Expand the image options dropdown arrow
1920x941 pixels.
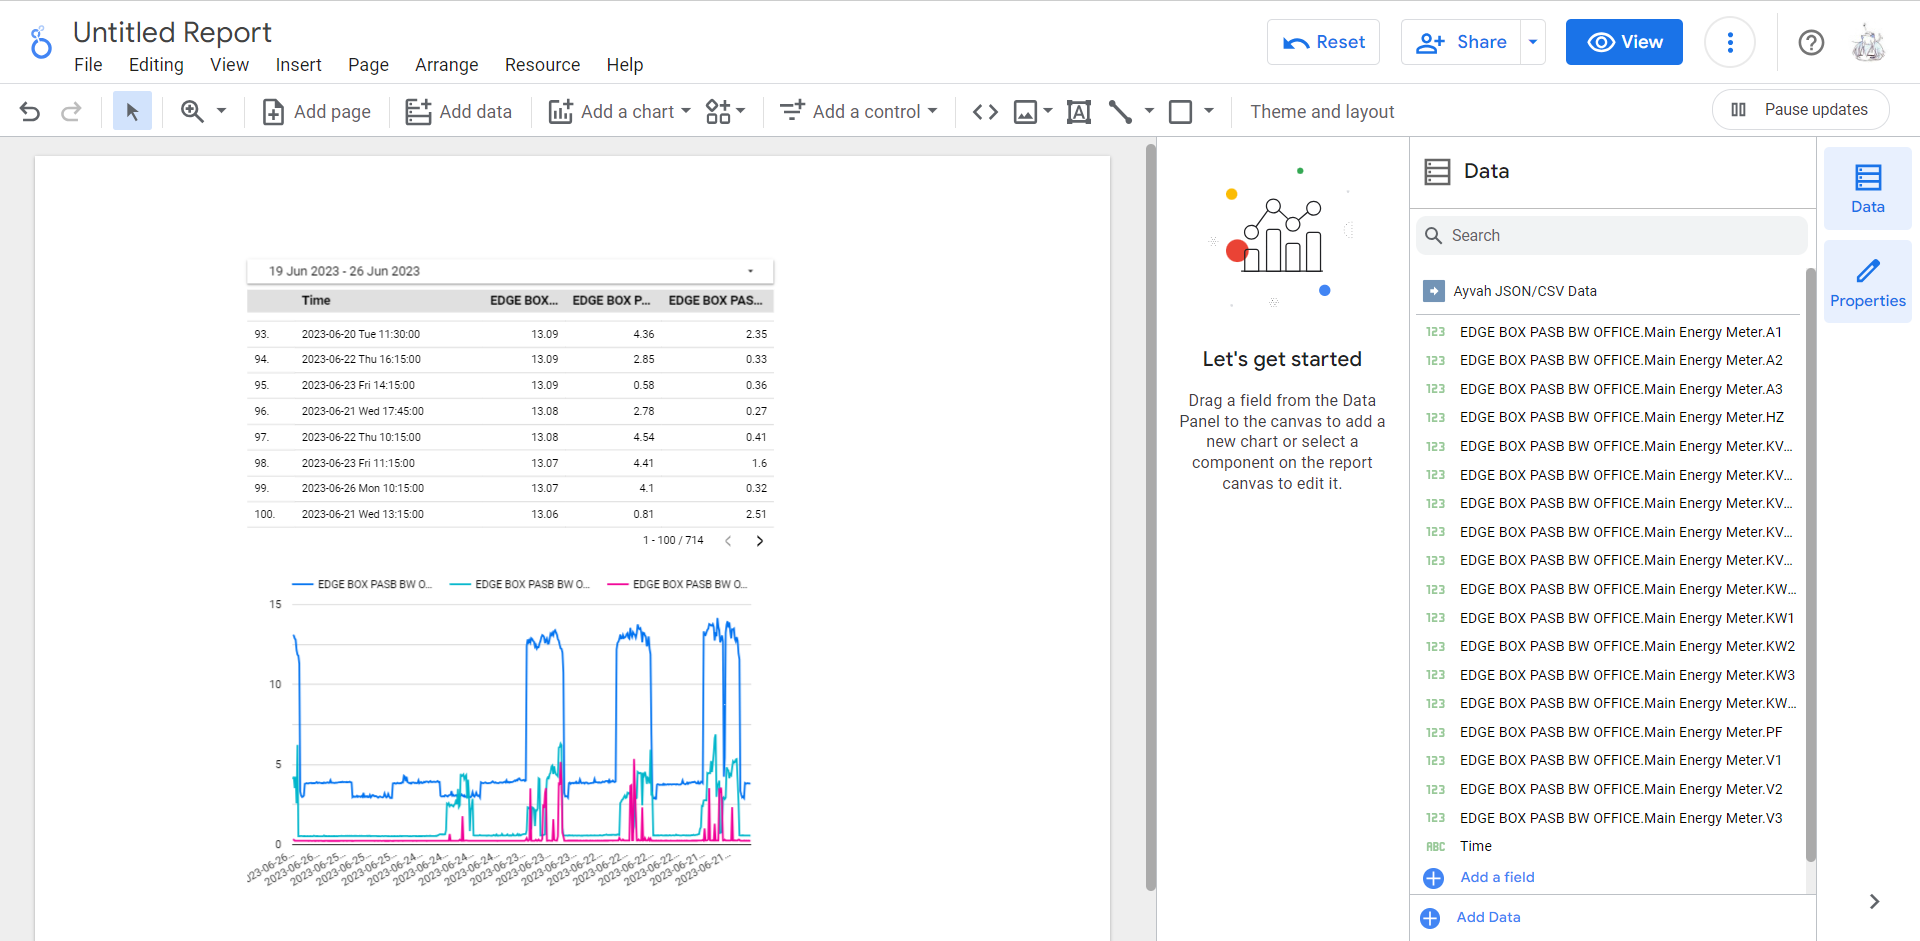(1048, 111)
